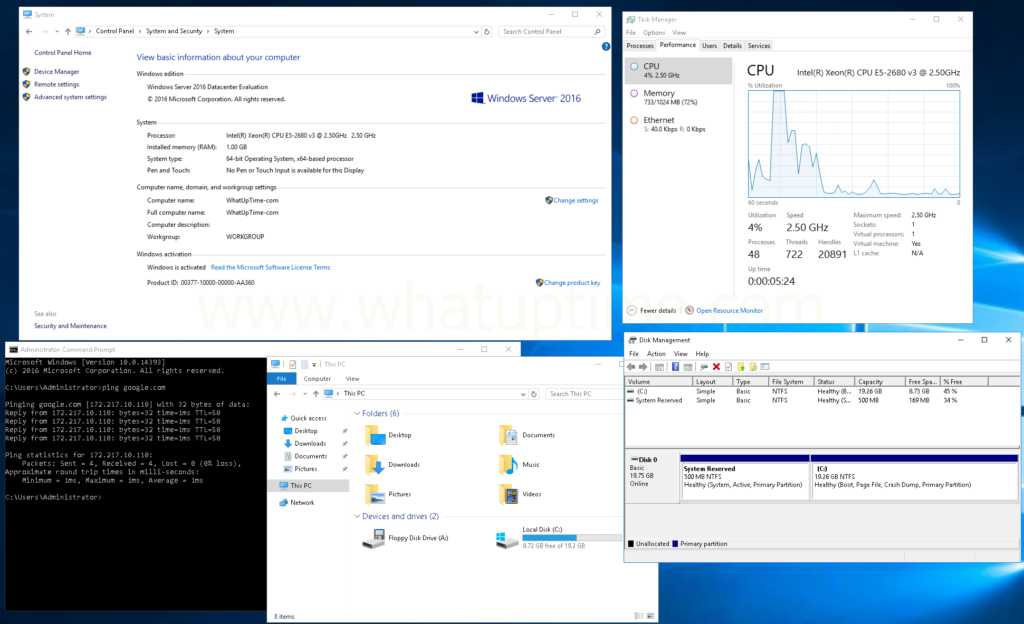This screenshot has width=1024, height=624.
Task: Switch to Processes tab in Task Manager
Action: [x=640, y=46]
